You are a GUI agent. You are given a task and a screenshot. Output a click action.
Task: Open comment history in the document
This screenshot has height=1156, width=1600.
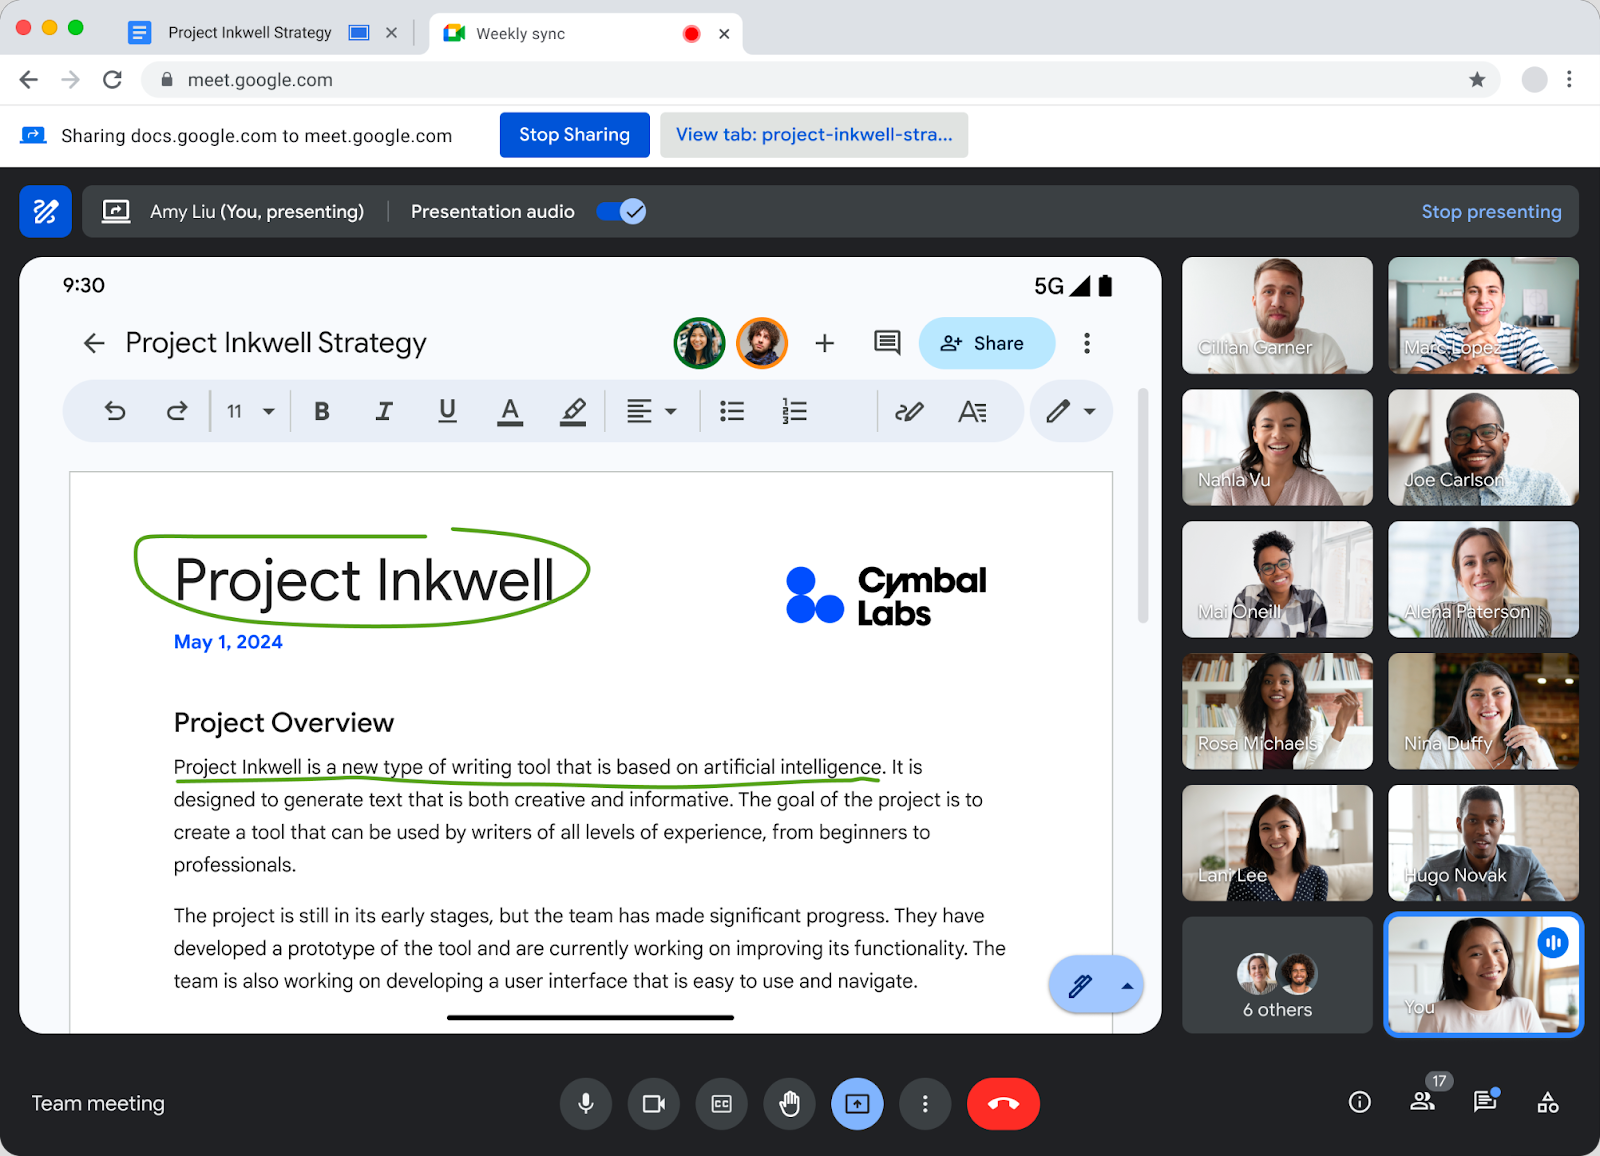(x=886, y=343)
